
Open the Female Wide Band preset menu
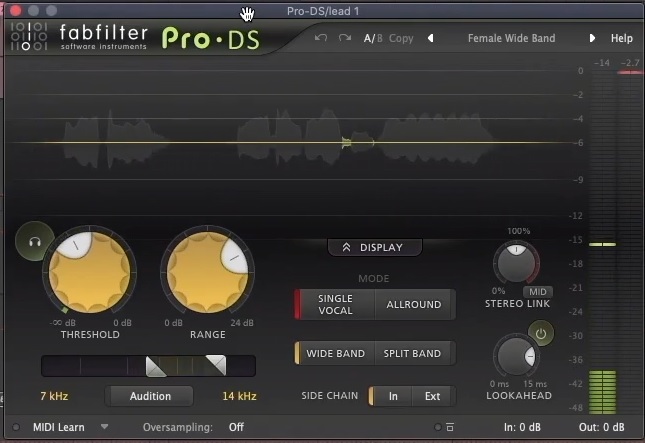(x=511, y=38)
